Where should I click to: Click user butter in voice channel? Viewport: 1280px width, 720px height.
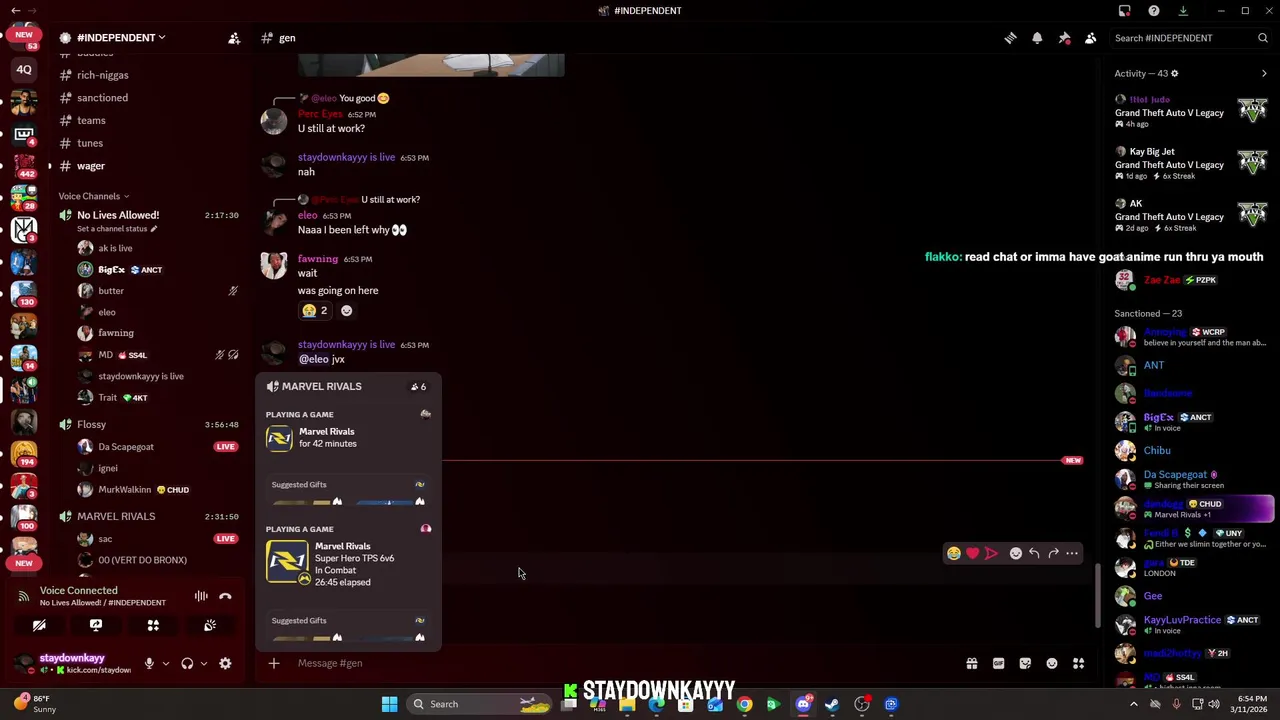coord(111,291)
